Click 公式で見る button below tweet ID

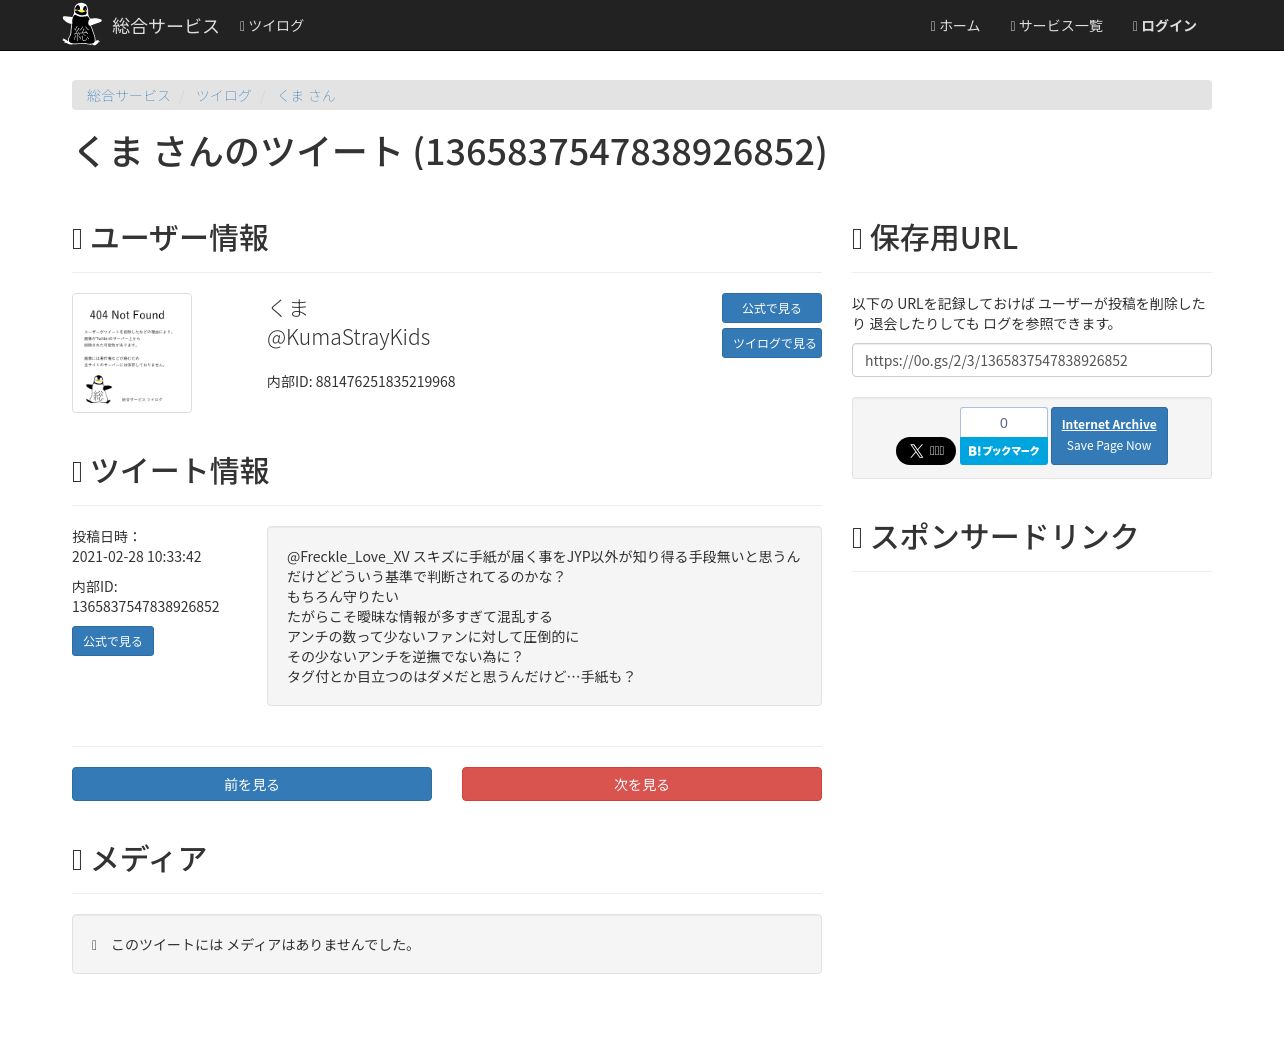click(x=113, y=641)
